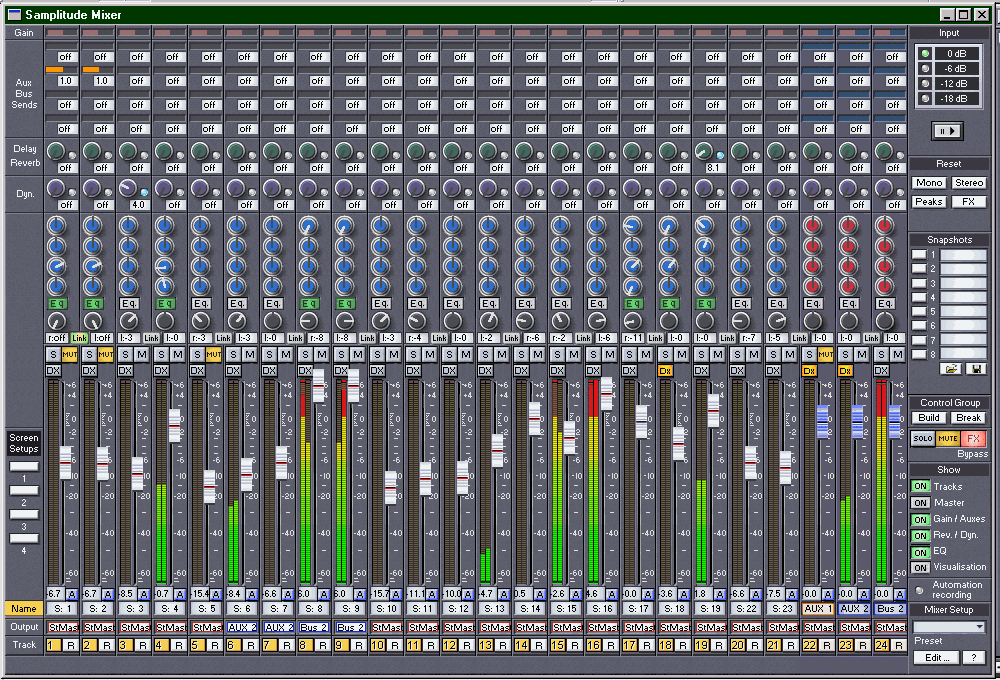Click the Mono reset button
The width and height of the screenshot is (1000, 680).
point(929,182)
